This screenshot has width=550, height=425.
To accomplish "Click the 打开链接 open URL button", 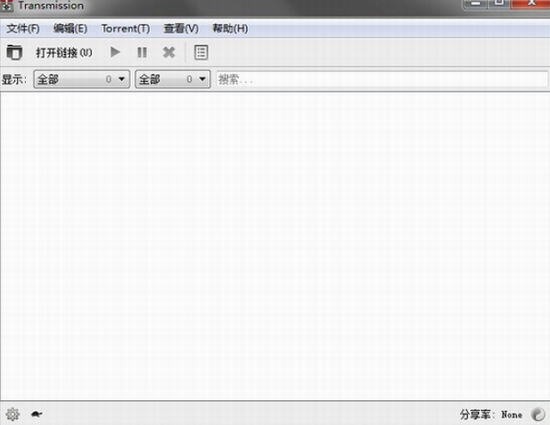I will 64,53.
